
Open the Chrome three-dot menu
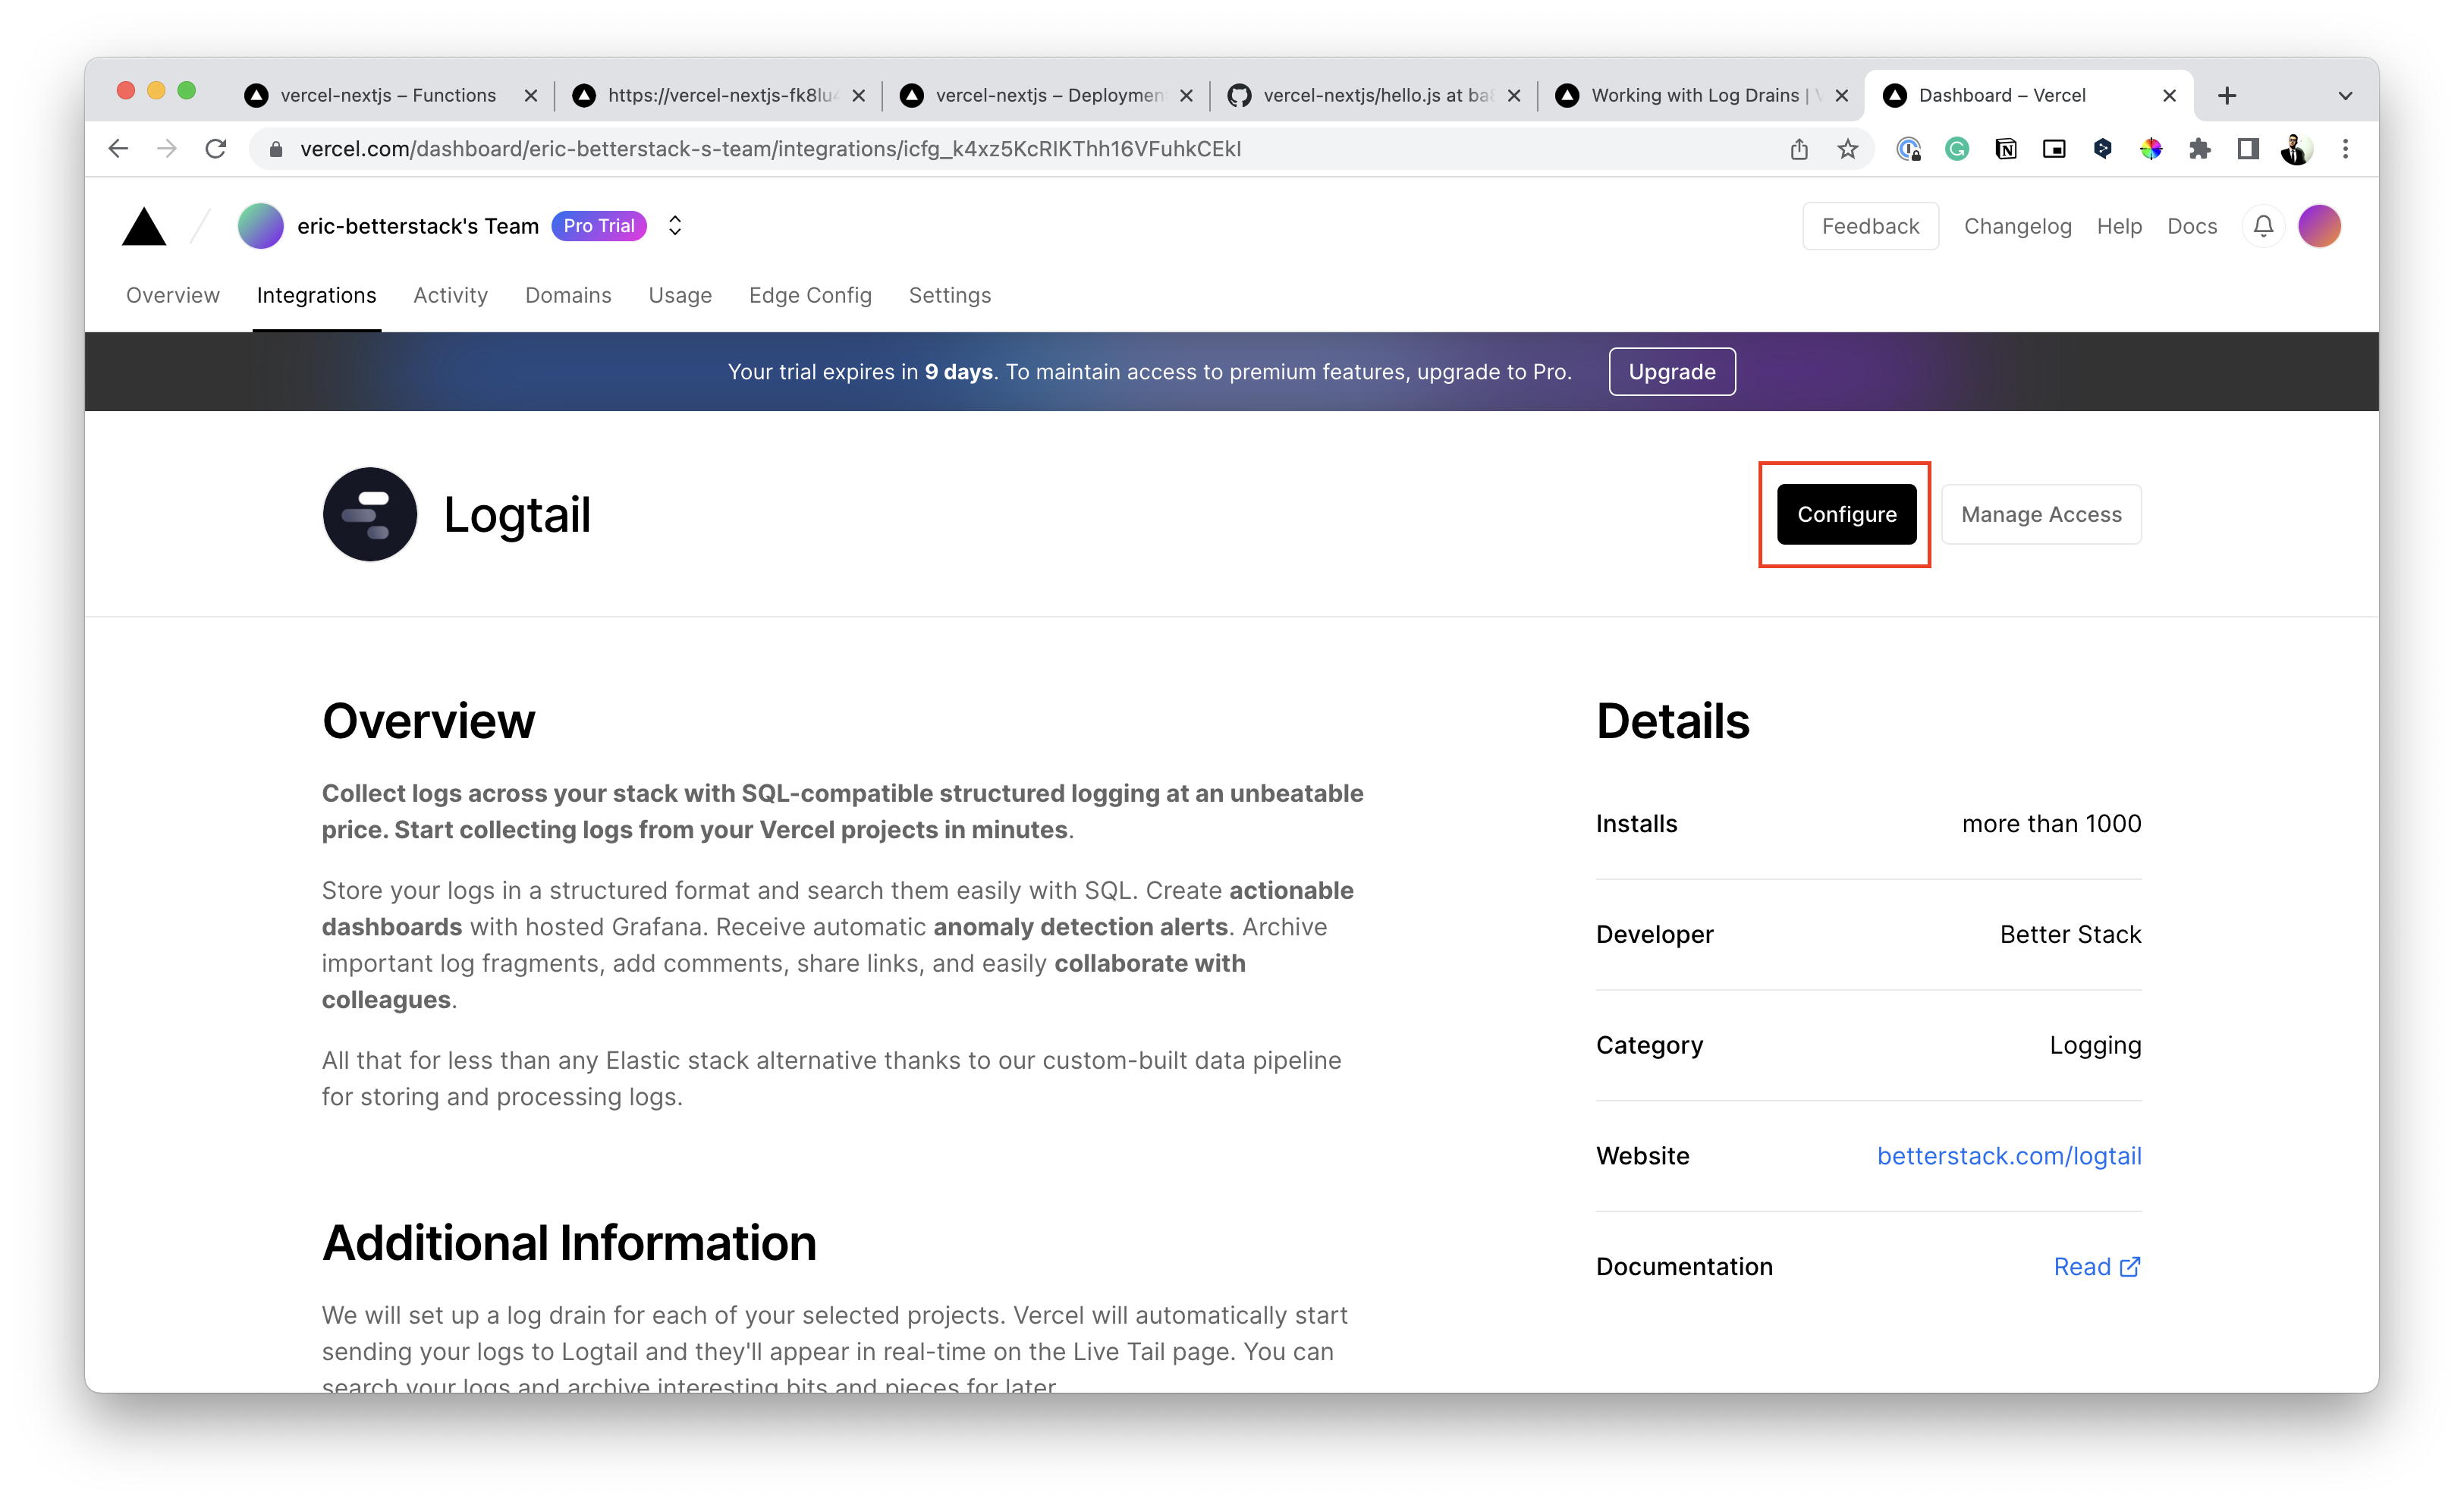(x=2346, y=149)
